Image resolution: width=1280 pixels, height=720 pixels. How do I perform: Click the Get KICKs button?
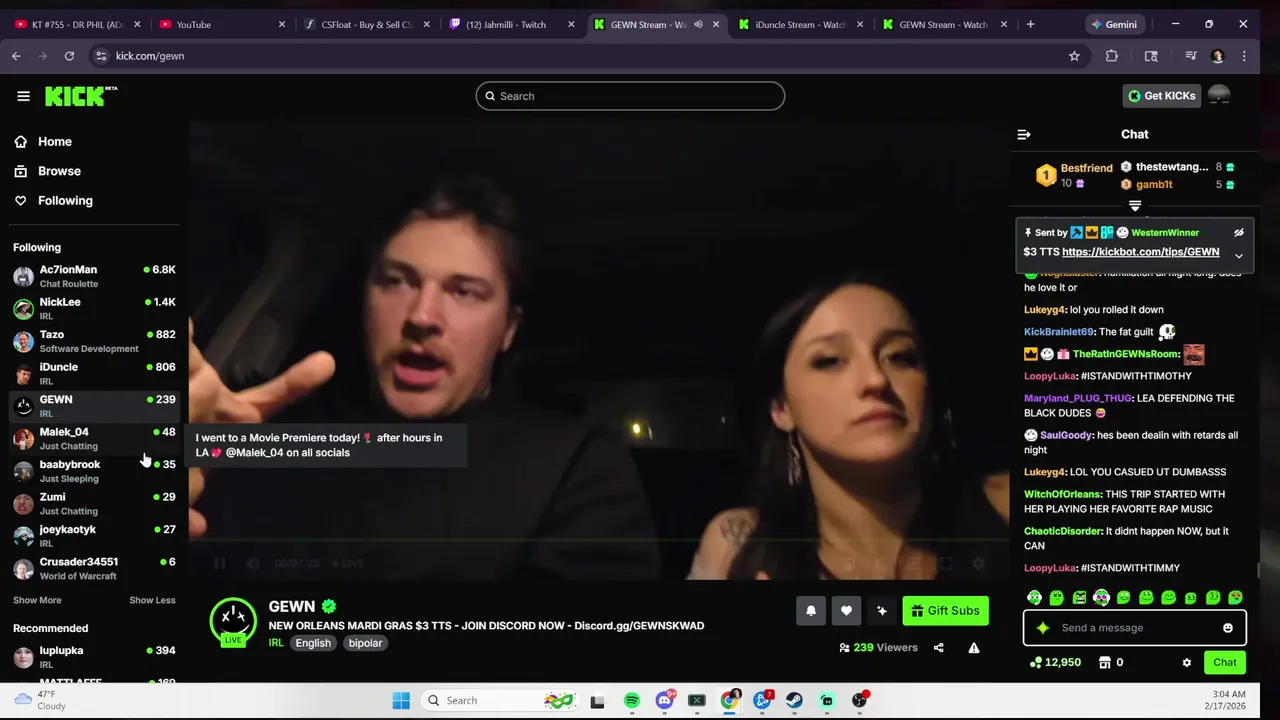coord(1162,96)
